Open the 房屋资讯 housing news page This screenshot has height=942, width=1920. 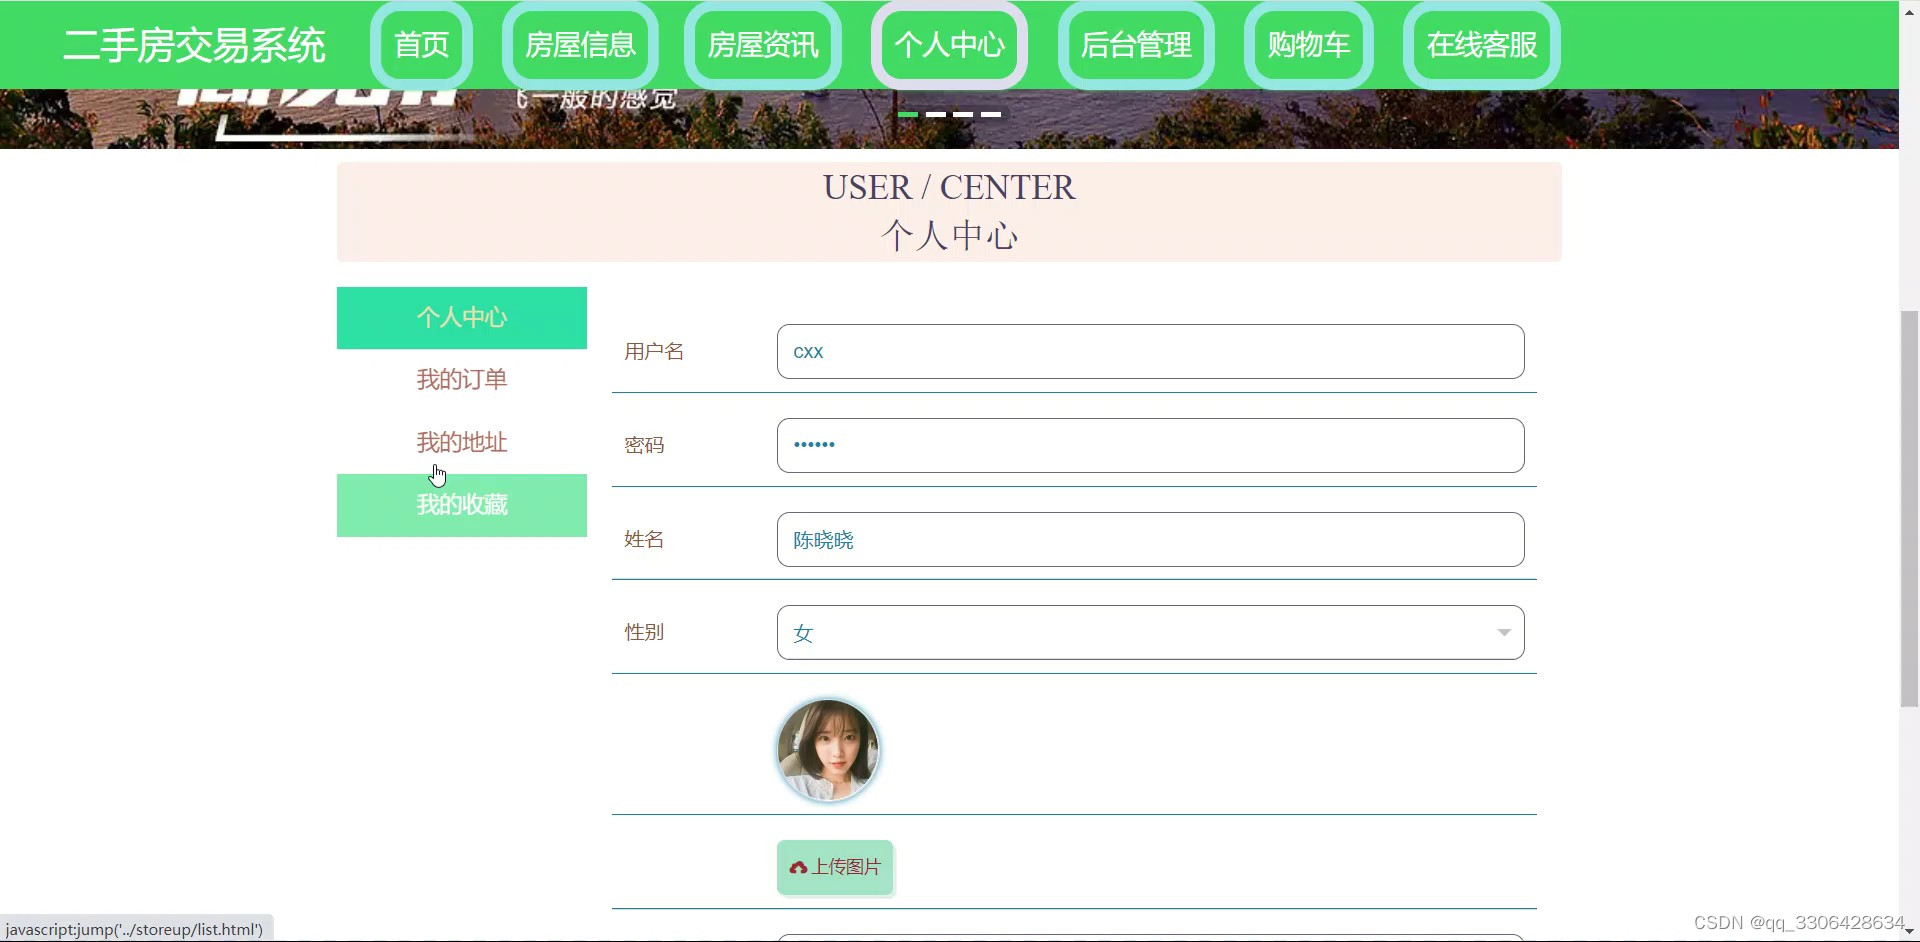(x=762, y=44)
